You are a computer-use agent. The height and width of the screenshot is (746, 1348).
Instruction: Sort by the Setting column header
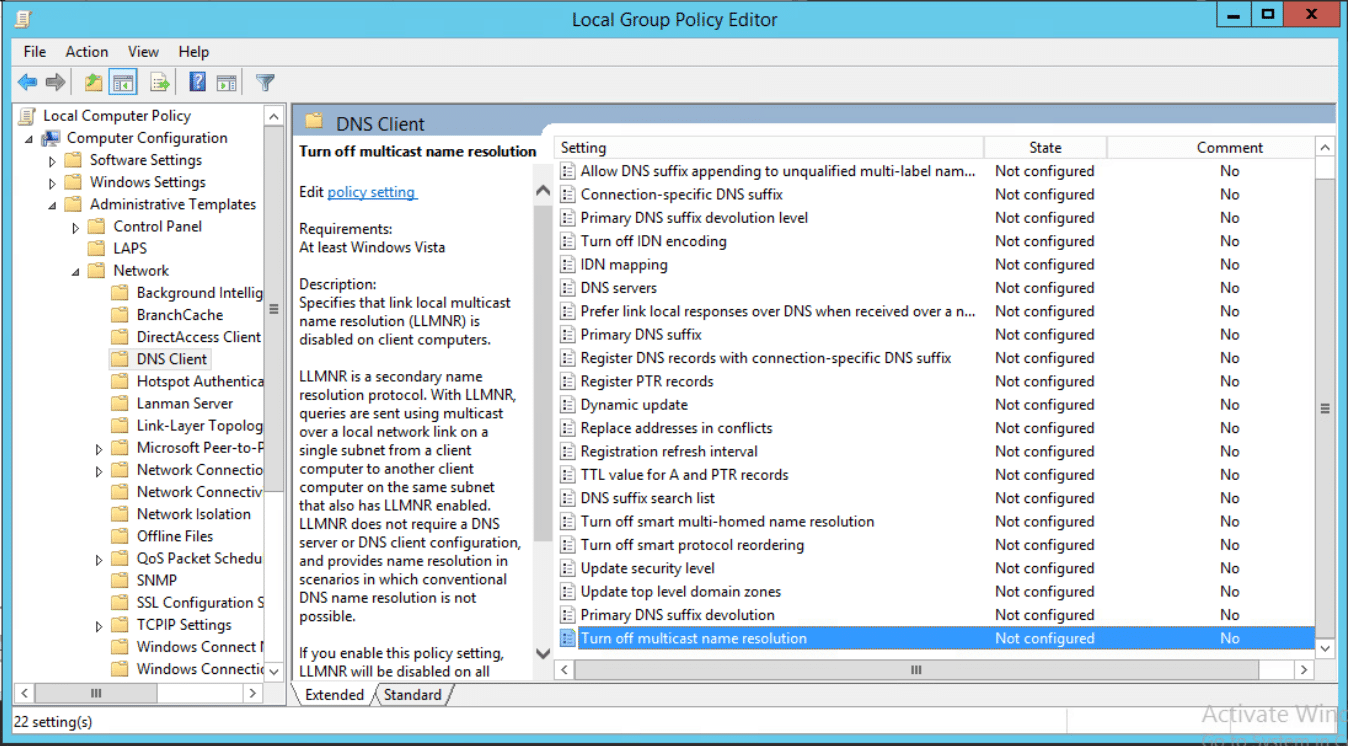coord(768,148)
